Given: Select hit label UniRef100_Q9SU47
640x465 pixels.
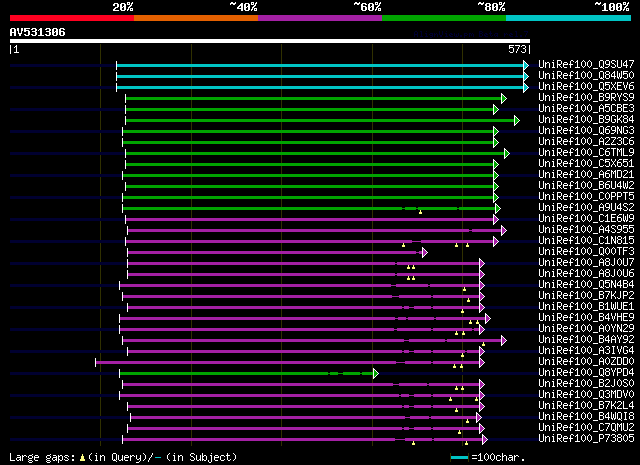Looking at the screenshot, I should tap(586, 64).
